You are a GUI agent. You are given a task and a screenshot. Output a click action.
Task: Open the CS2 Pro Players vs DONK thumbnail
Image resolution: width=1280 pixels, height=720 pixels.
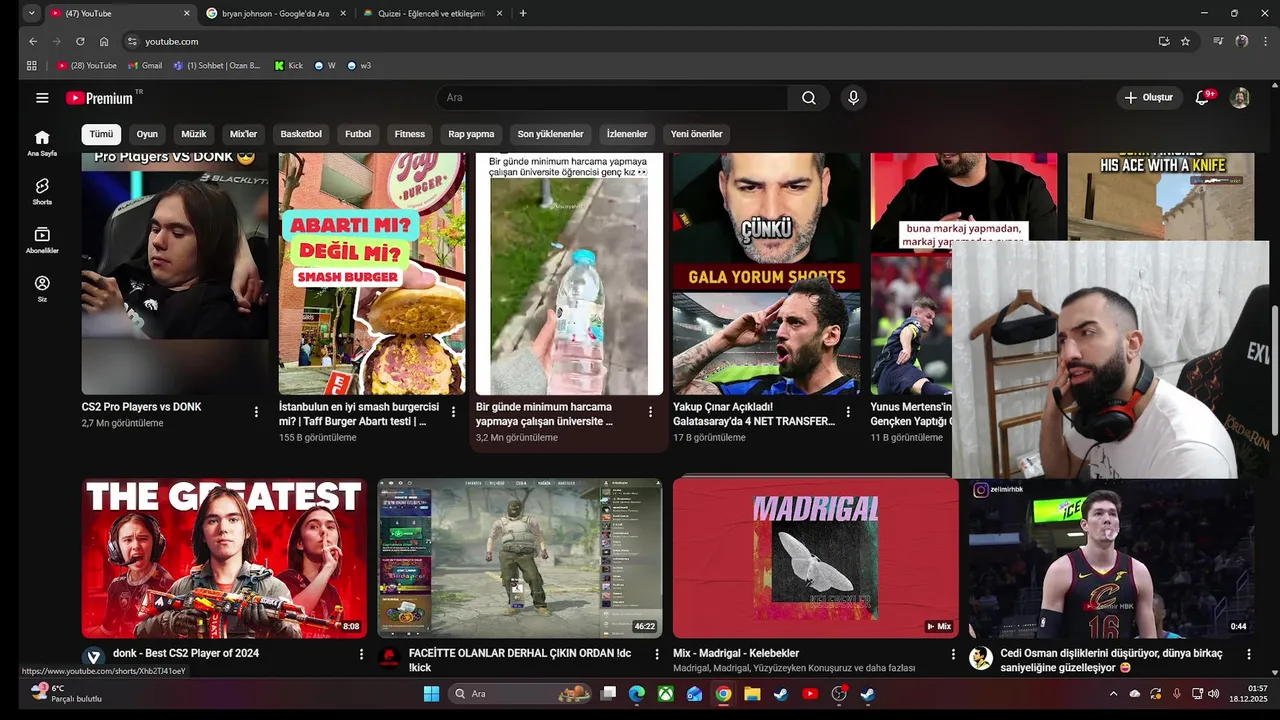(x=175, y=274)
